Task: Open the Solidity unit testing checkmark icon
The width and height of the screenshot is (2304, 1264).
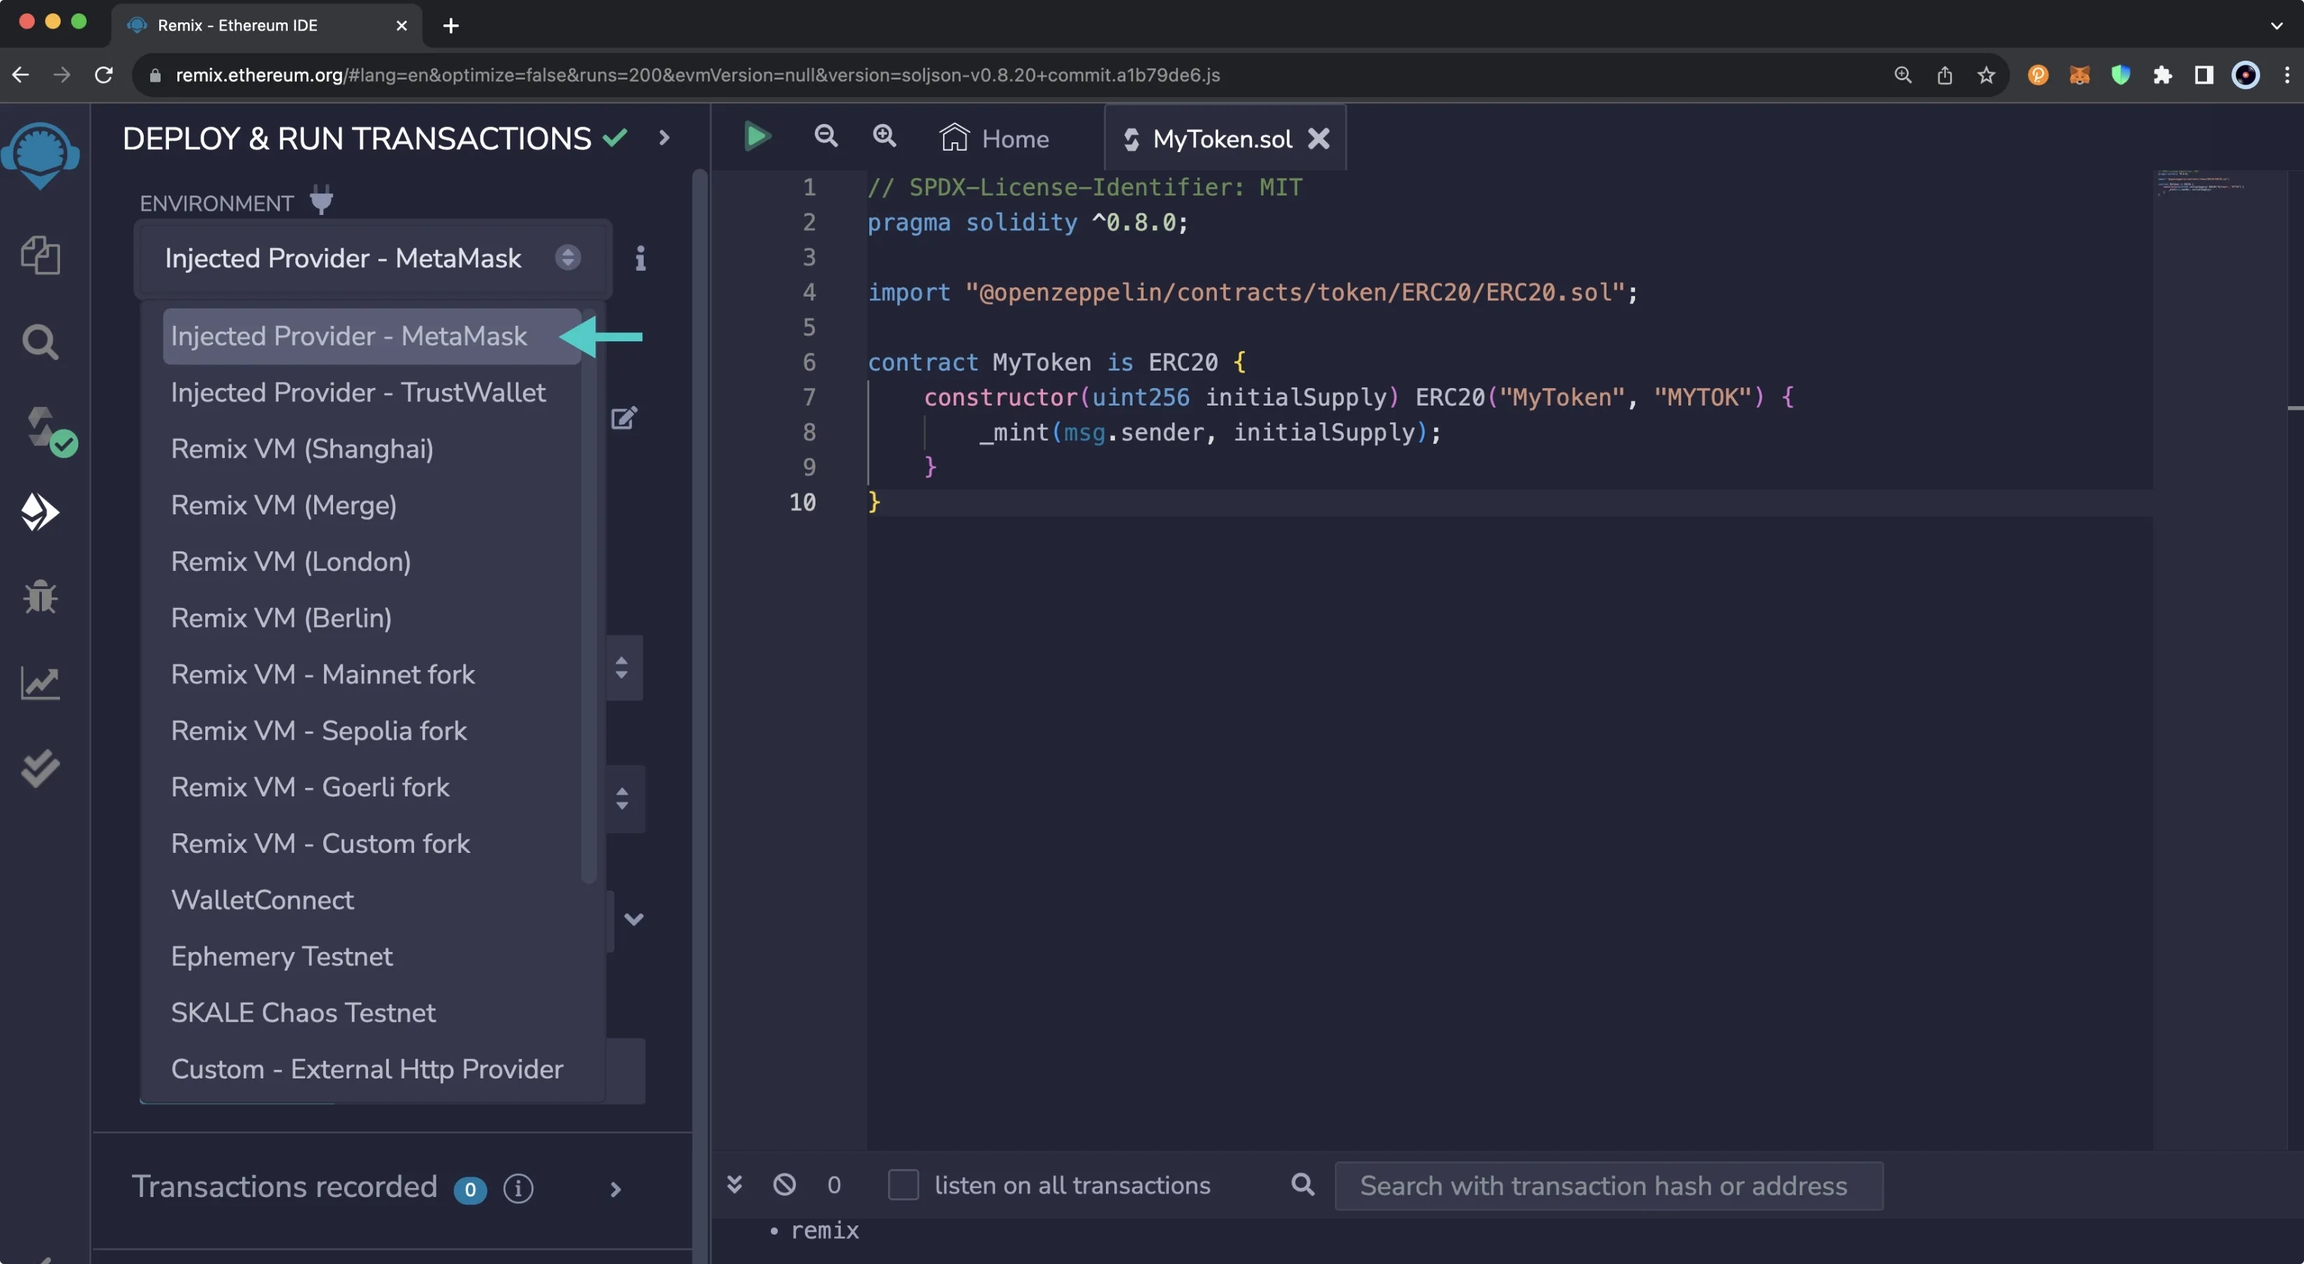Action: click(x=40, y=768)
